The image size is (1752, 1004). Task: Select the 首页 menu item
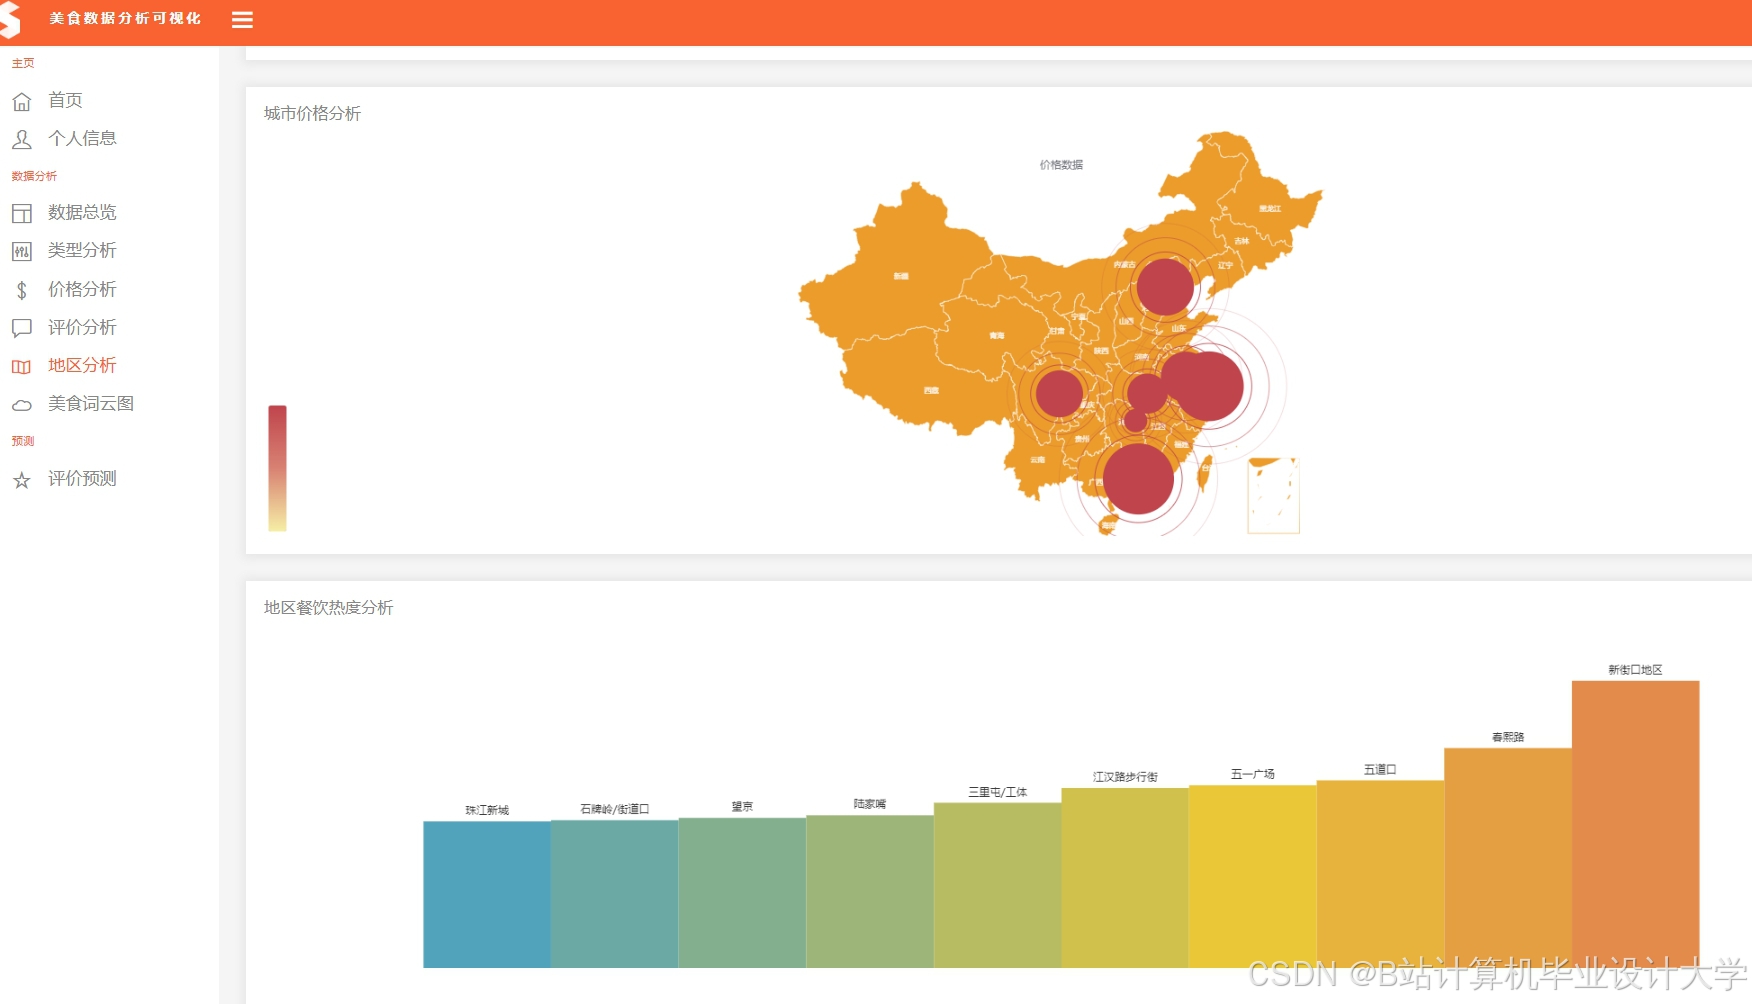coord(63,100)
